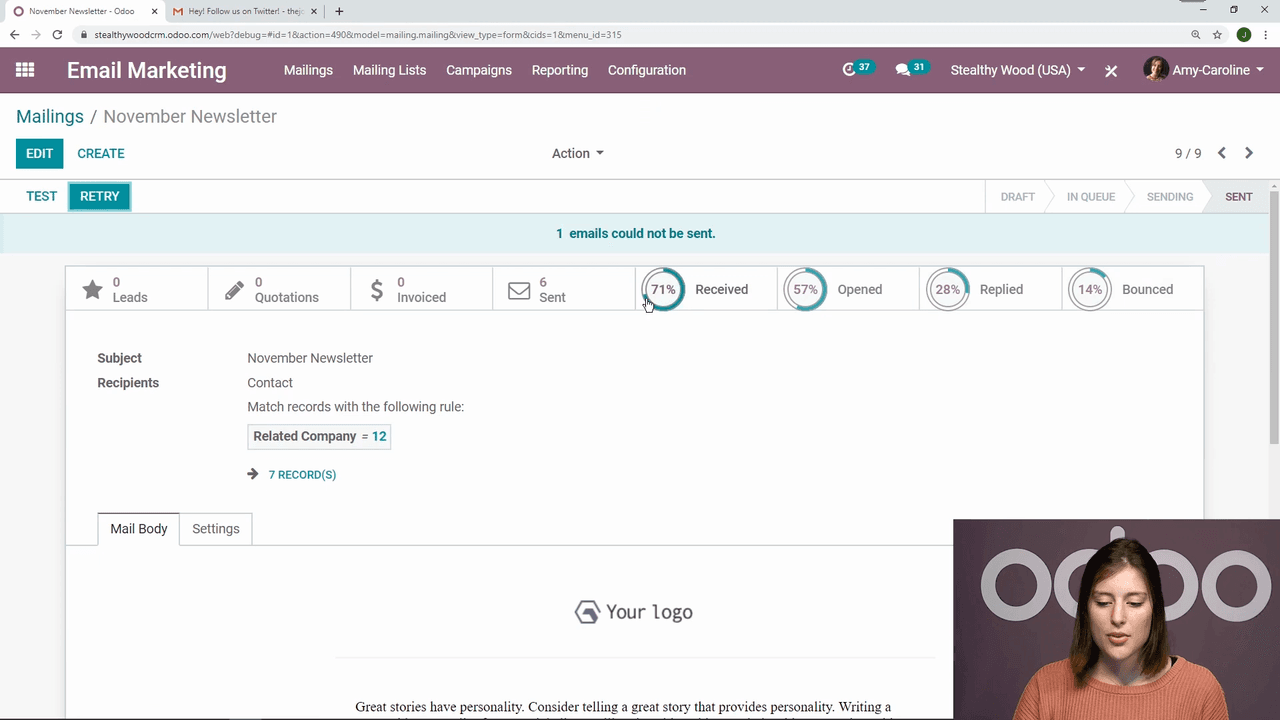Expand the Action dropdown

click(x=577, y=153)
